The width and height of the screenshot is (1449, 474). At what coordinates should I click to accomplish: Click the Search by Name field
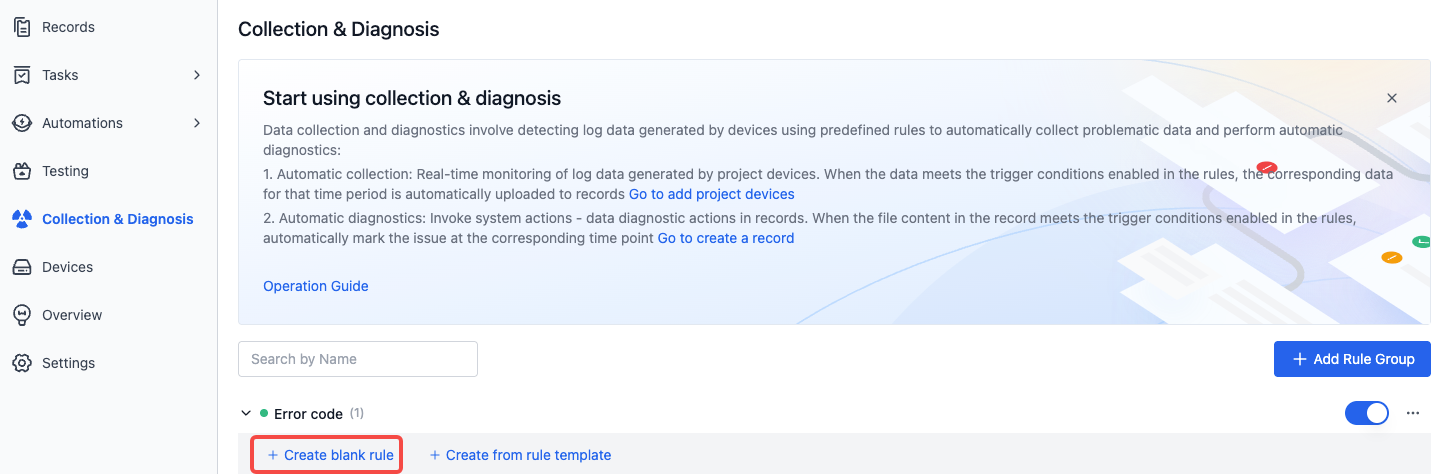pos(358,359)
